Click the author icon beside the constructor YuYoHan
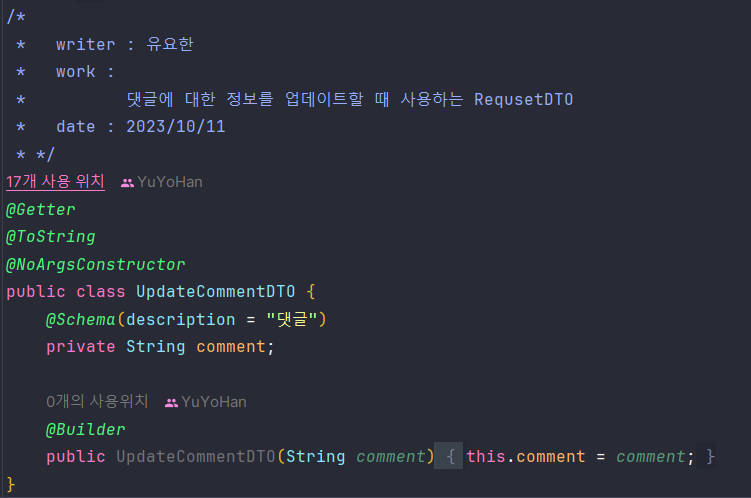751x498 pixels. [171, 403]
